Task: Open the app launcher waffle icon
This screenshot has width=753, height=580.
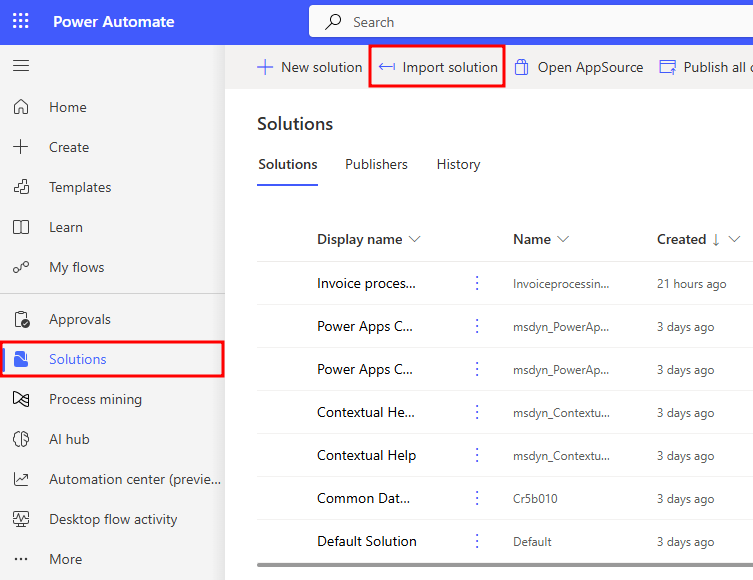Action: click(x=21, y=21)
